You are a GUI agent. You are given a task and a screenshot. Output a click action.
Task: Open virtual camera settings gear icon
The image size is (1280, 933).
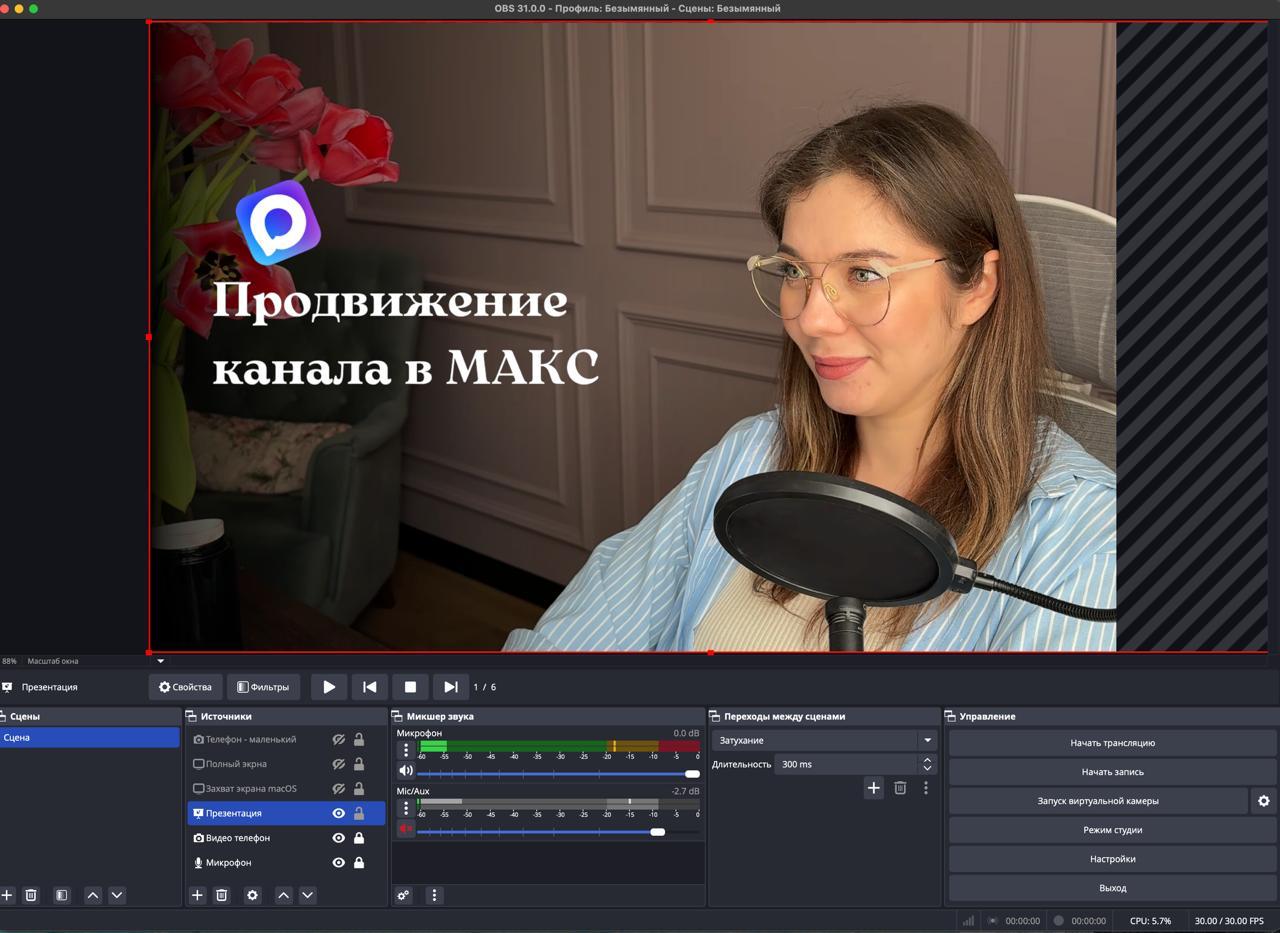click(x=1264, y=800)
